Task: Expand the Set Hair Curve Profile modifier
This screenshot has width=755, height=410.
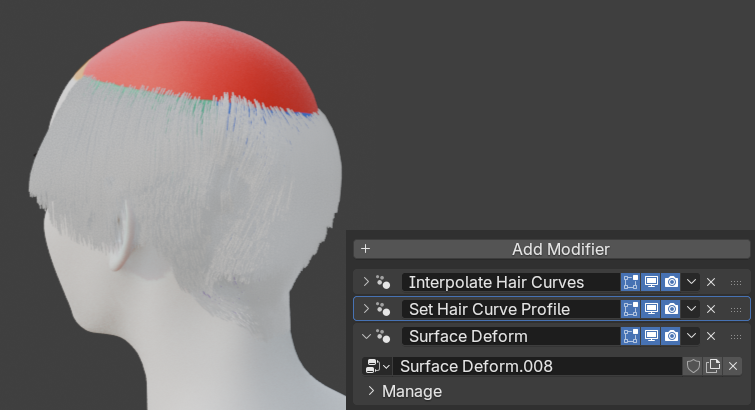Action: tap(366, 309)
